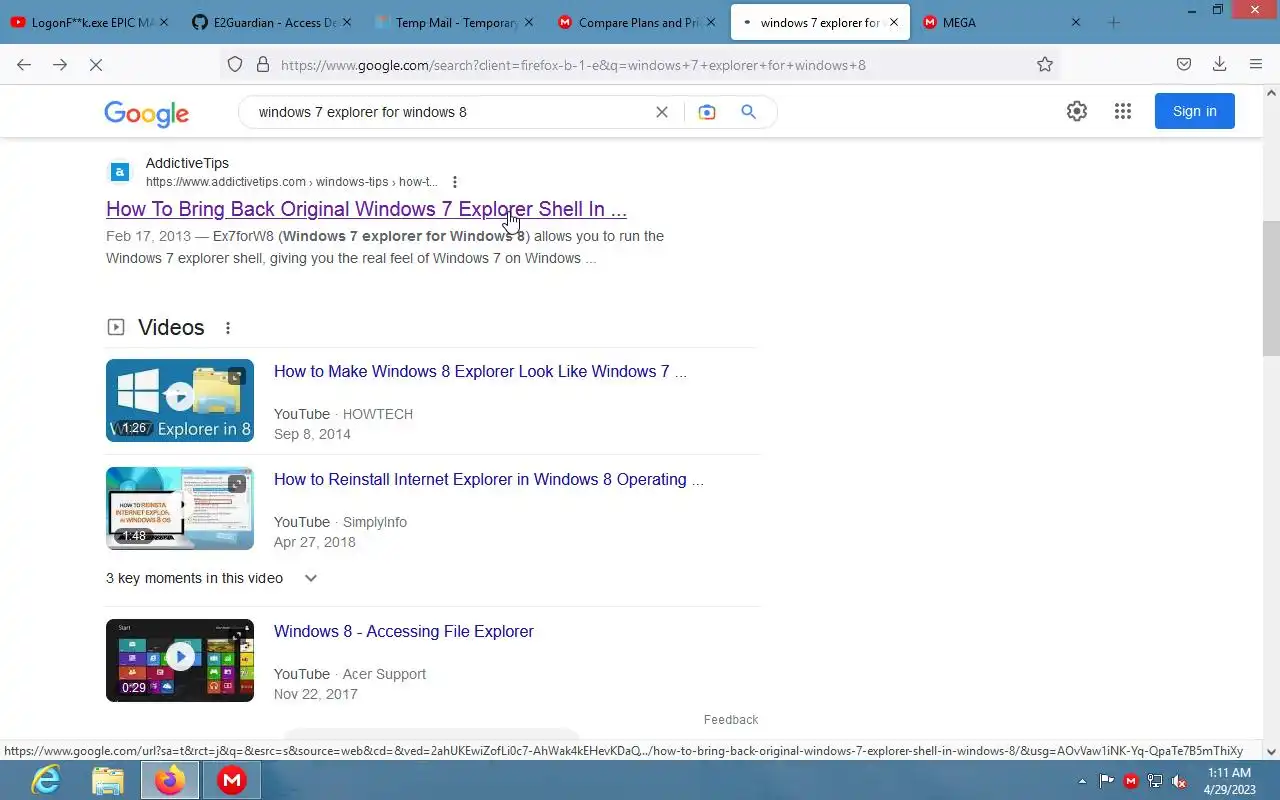
Task: Open Google quick settings gear
Action: click(1077, 111)
